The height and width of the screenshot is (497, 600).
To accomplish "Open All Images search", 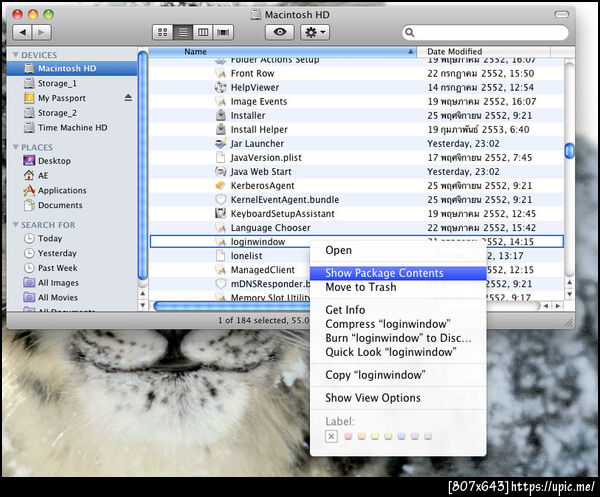I will [72, 283].
